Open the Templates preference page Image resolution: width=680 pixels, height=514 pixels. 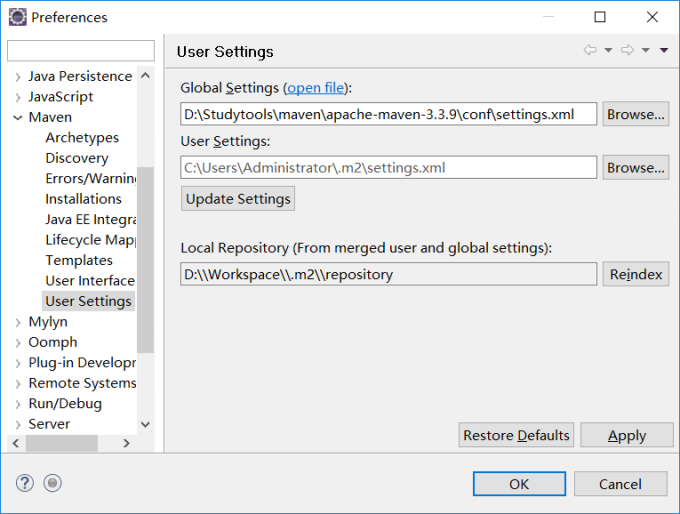(x=79, y=260)
